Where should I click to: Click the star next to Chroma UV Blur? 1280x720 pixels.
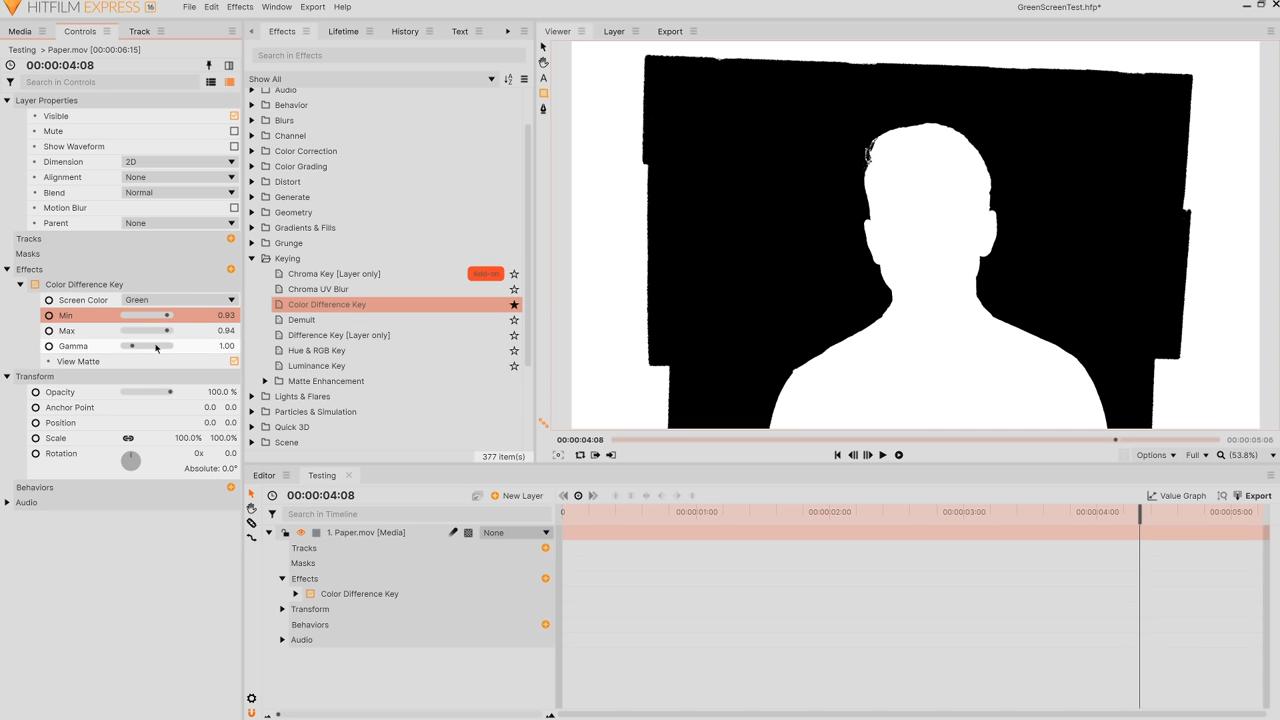(x=514, y=289)
